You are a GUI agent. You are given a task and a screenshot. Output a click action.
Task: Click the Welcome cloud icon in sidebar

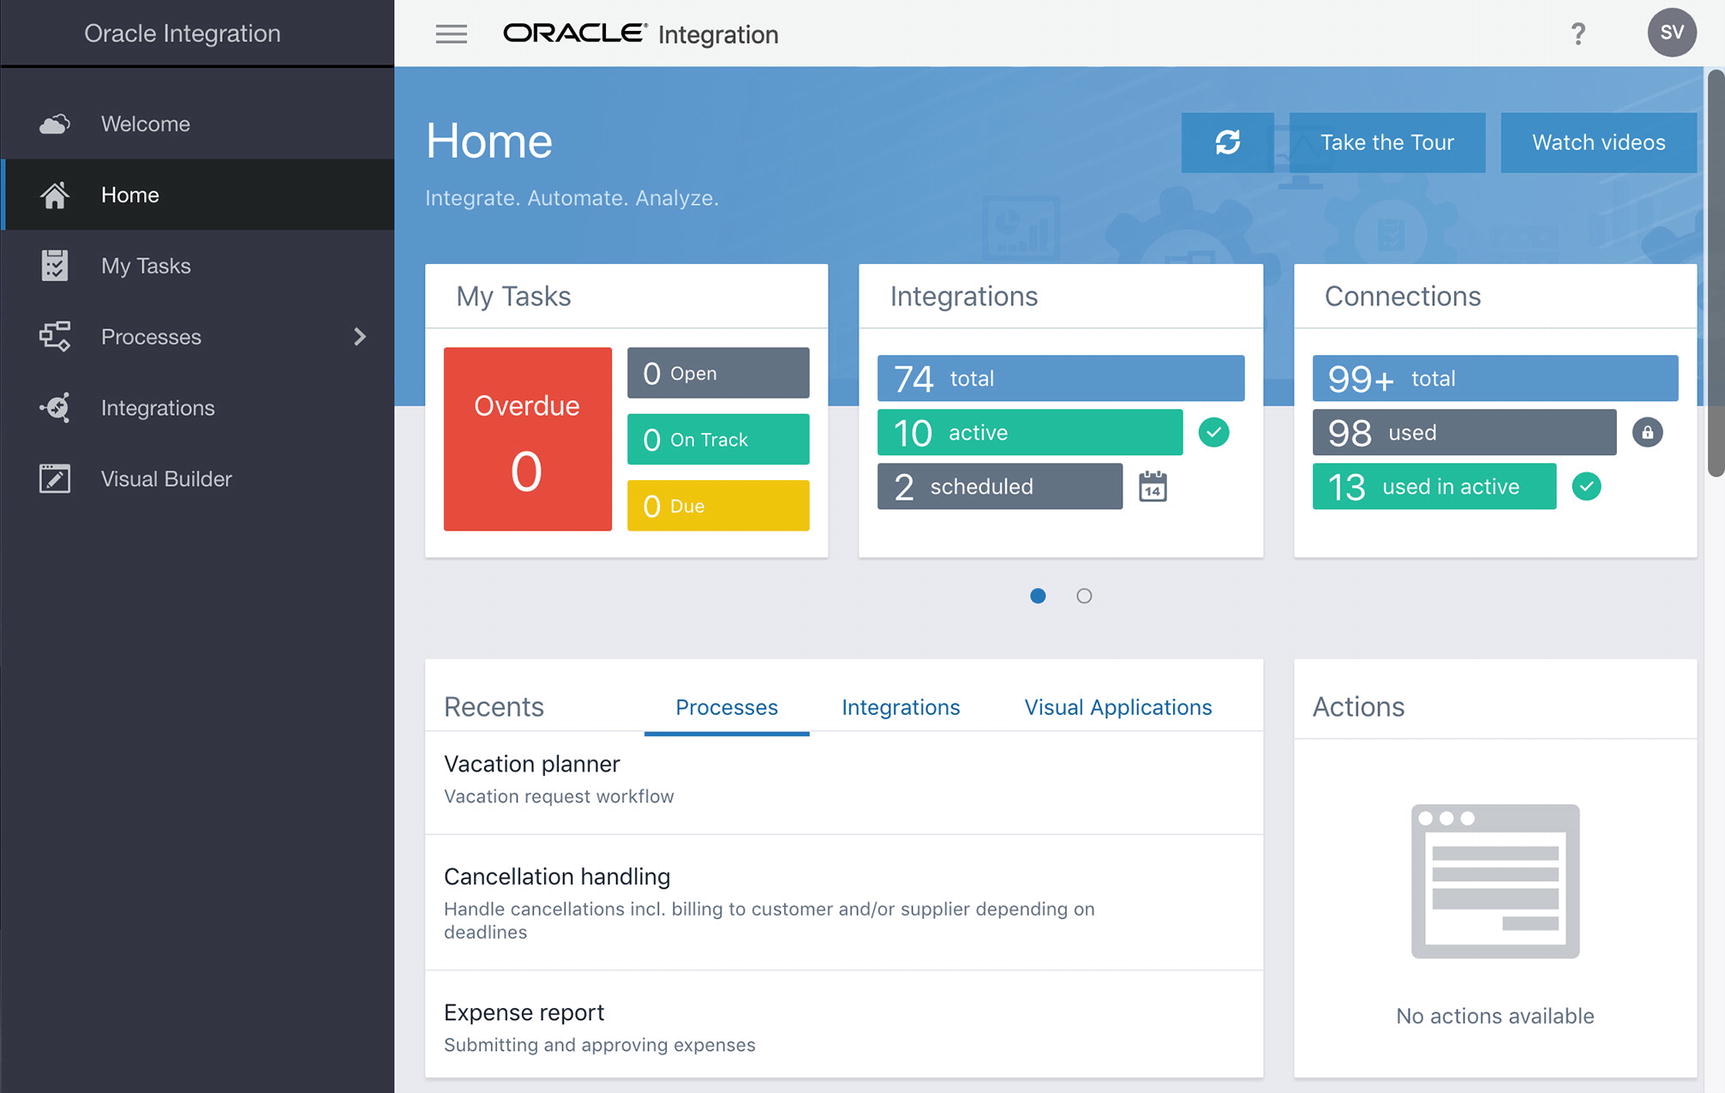coord(55,124)
